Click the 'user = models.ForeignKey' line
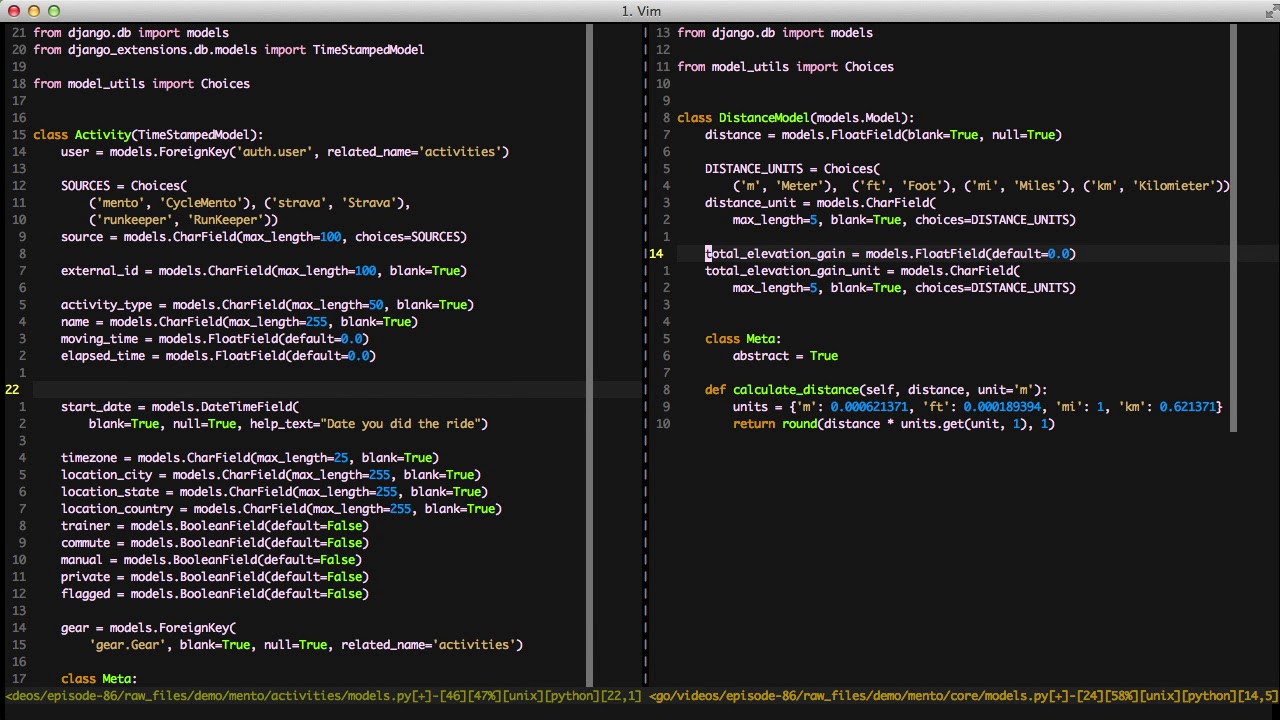Viewport: 1280px width, 720px height. [285, 151]
